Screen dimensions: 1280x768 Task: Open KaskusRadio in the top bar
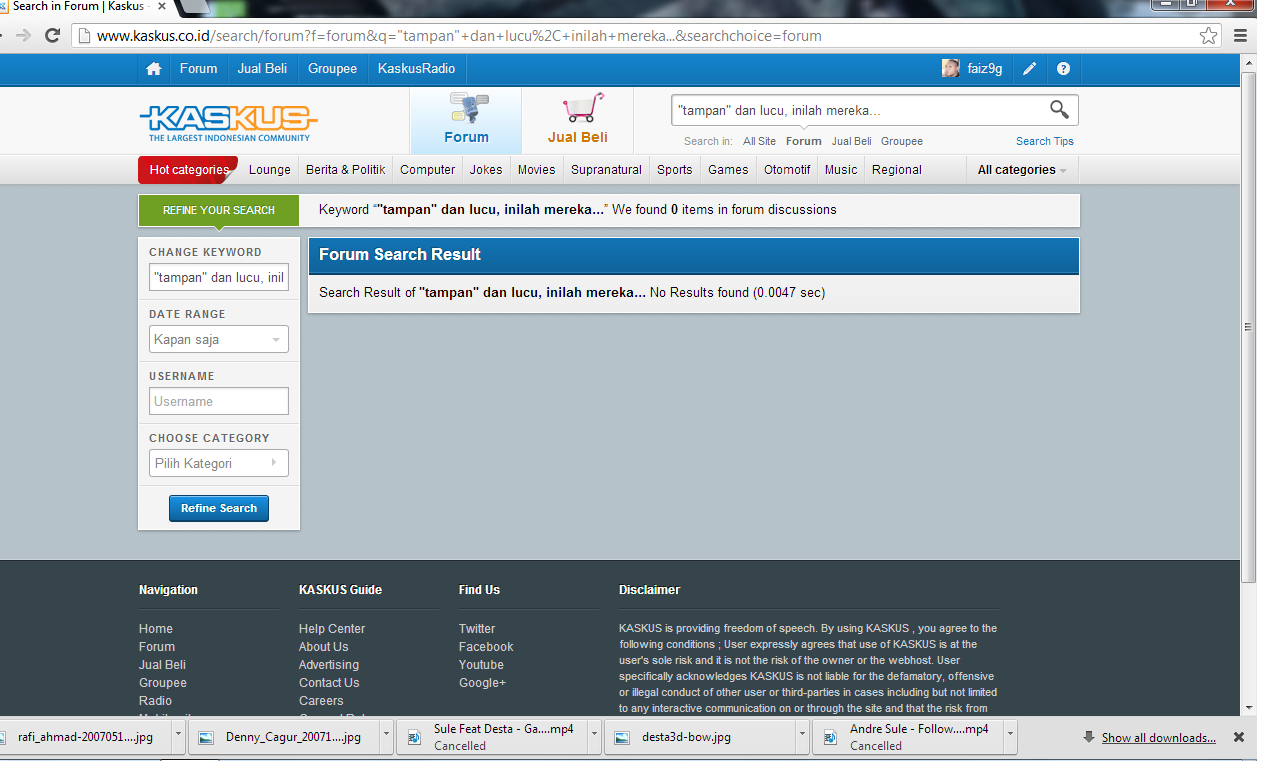point(416,69)
